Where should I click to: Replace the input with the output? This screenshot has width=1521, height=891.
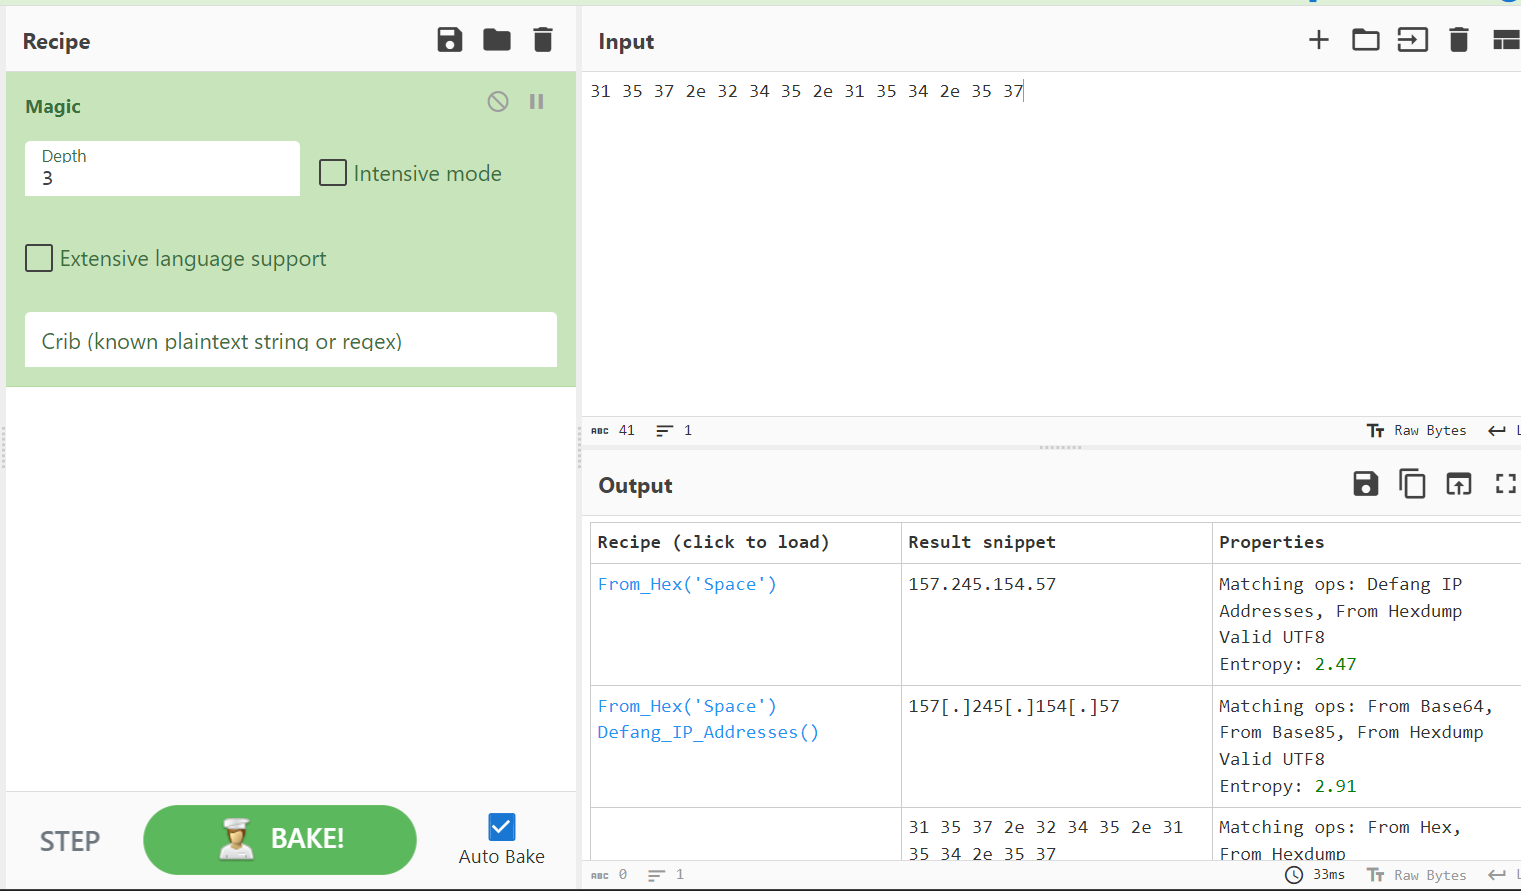[x=1458, y=484]
